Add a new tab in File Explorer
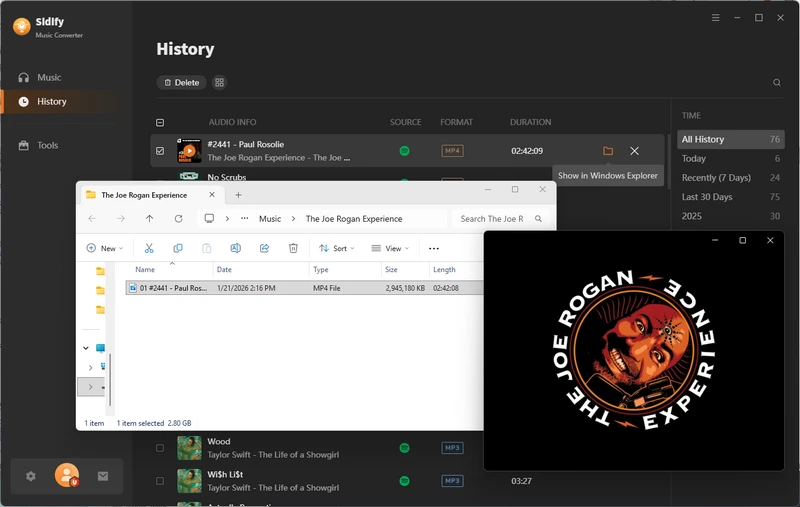The image size is (800, 507). pyautogui.click(x=238, y=195)
